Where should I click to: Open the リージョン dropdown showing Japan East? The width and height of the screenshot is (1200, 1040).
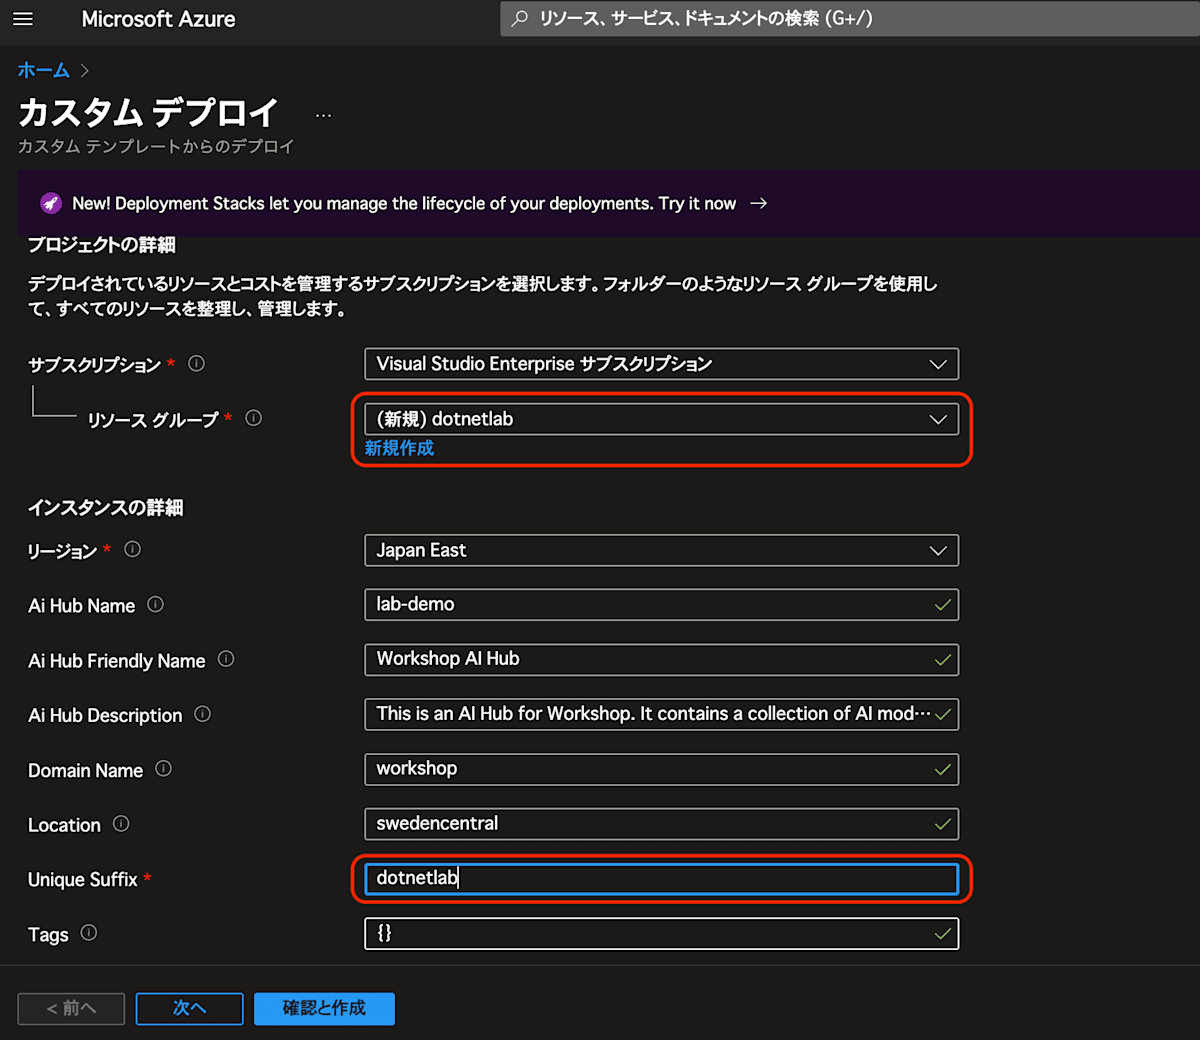click(x=661, y=550)
